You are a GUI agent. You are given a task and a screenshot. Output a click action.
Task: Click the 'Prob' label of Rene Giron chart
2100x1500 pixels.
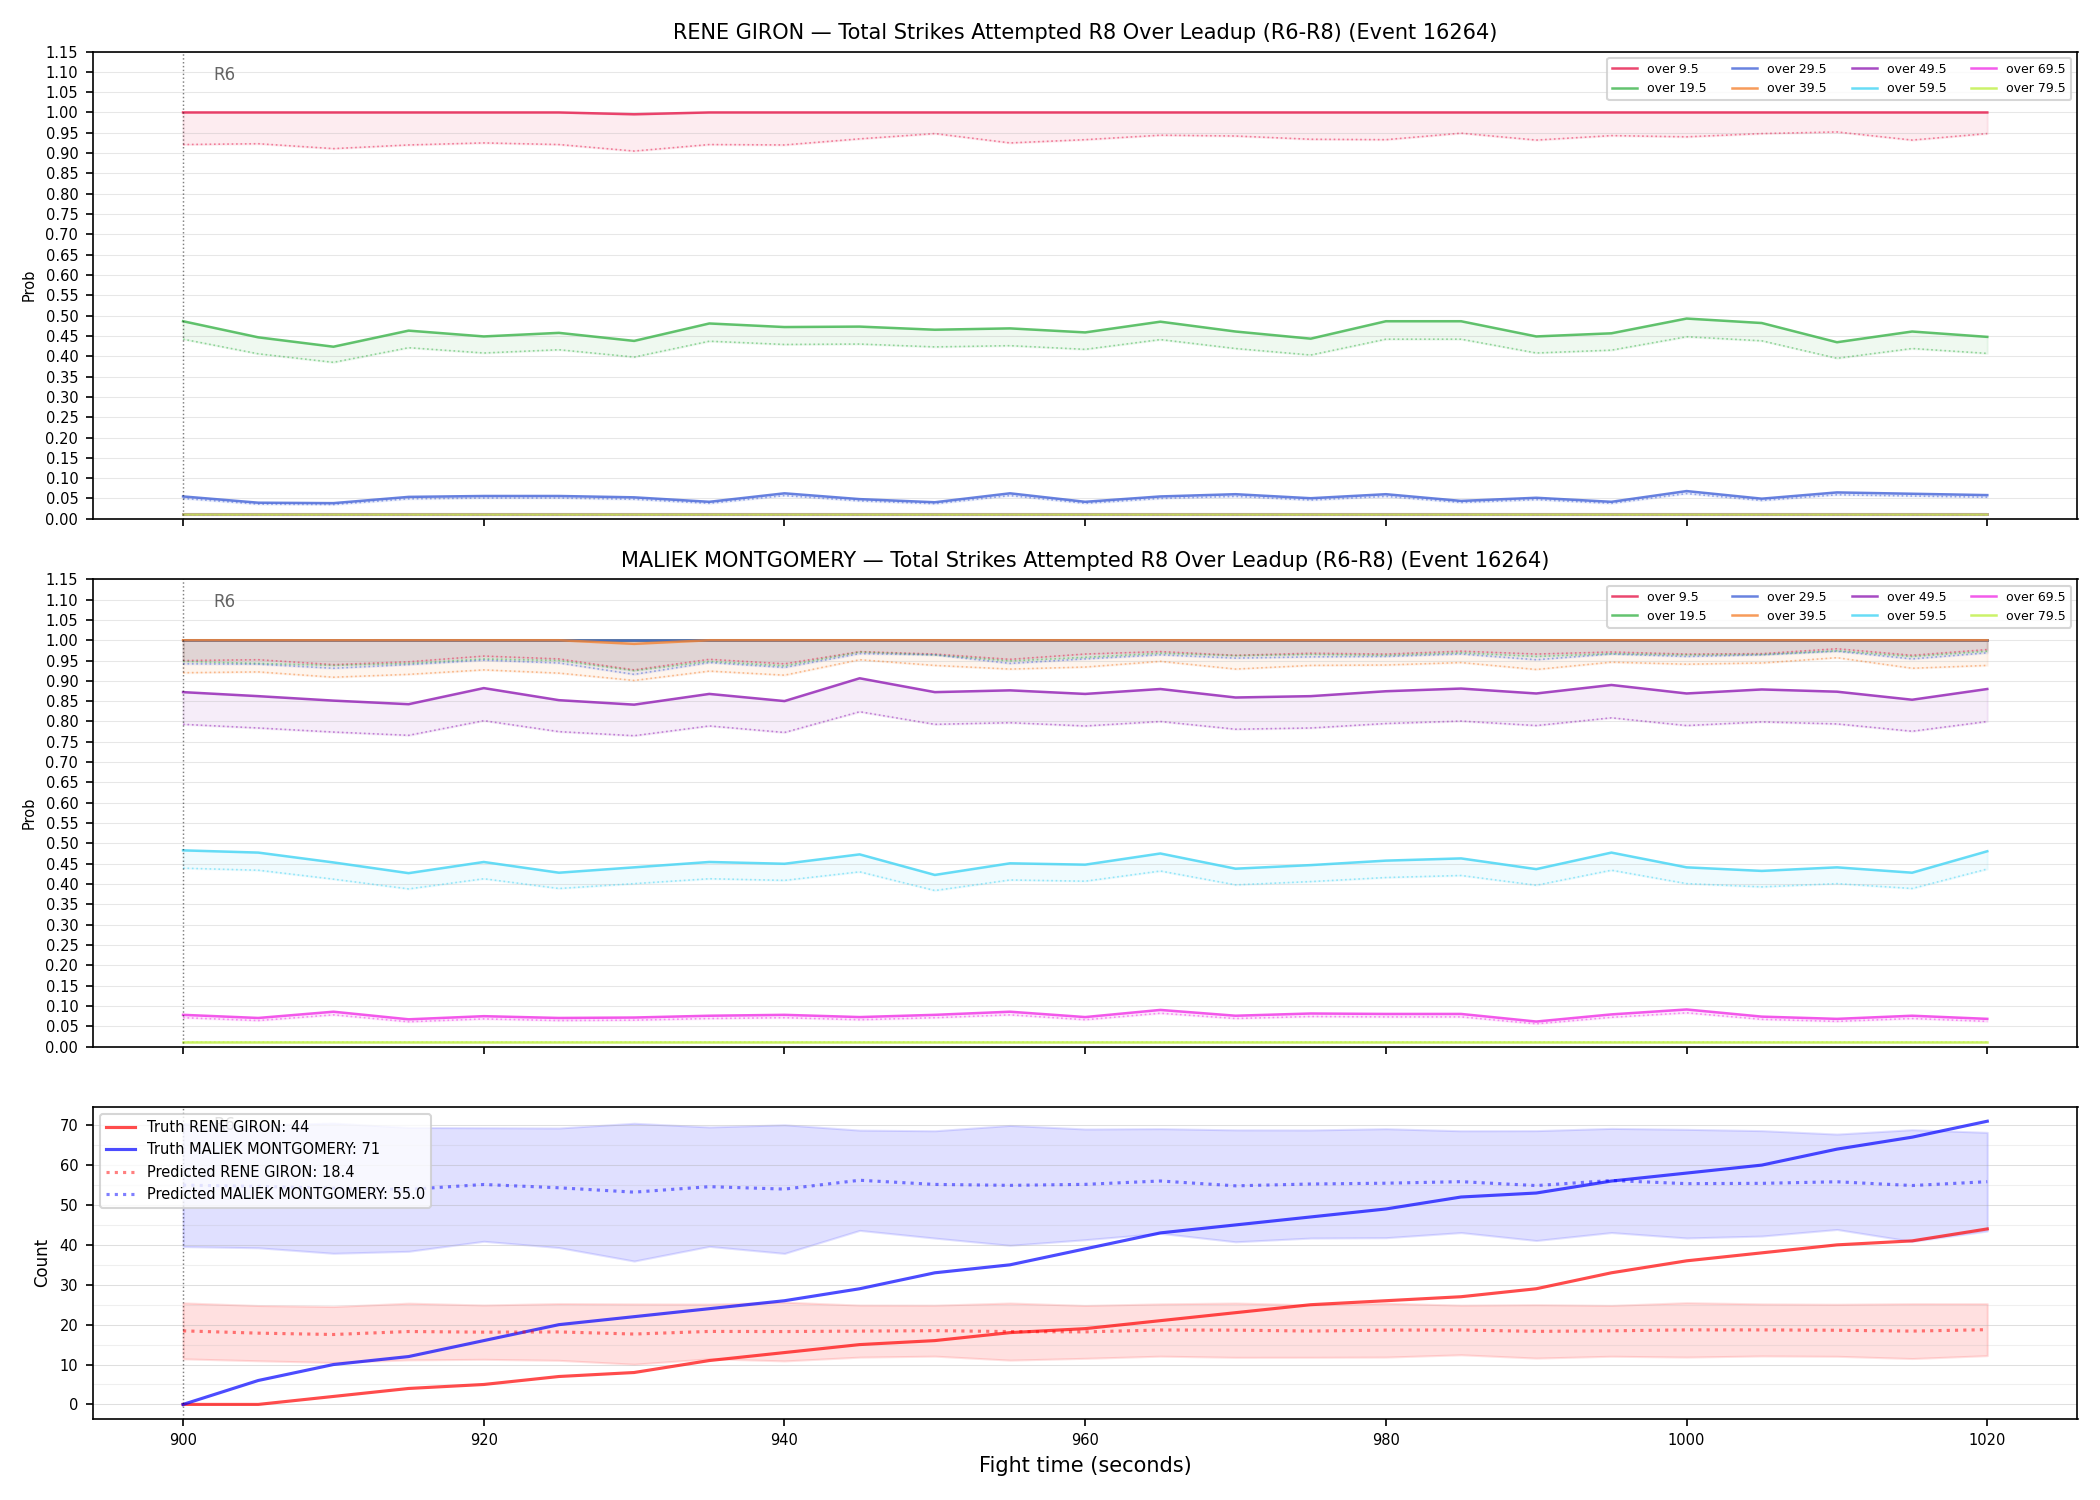coord(29,286)
